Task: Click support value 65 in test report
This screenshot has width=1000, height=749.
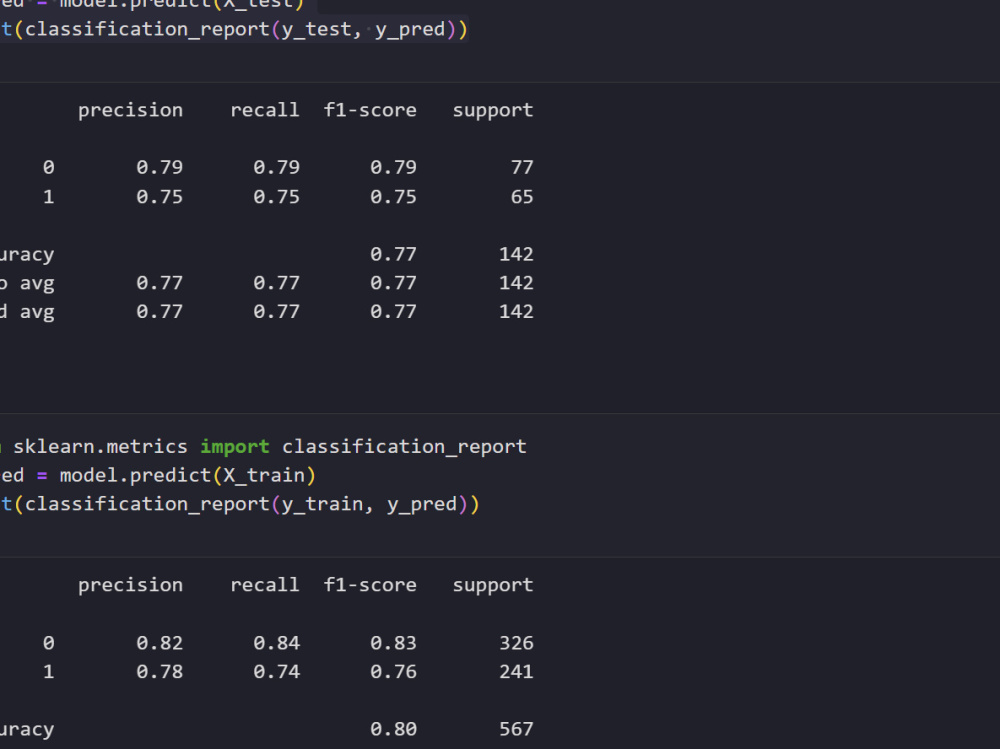Action: pos(522,197)
